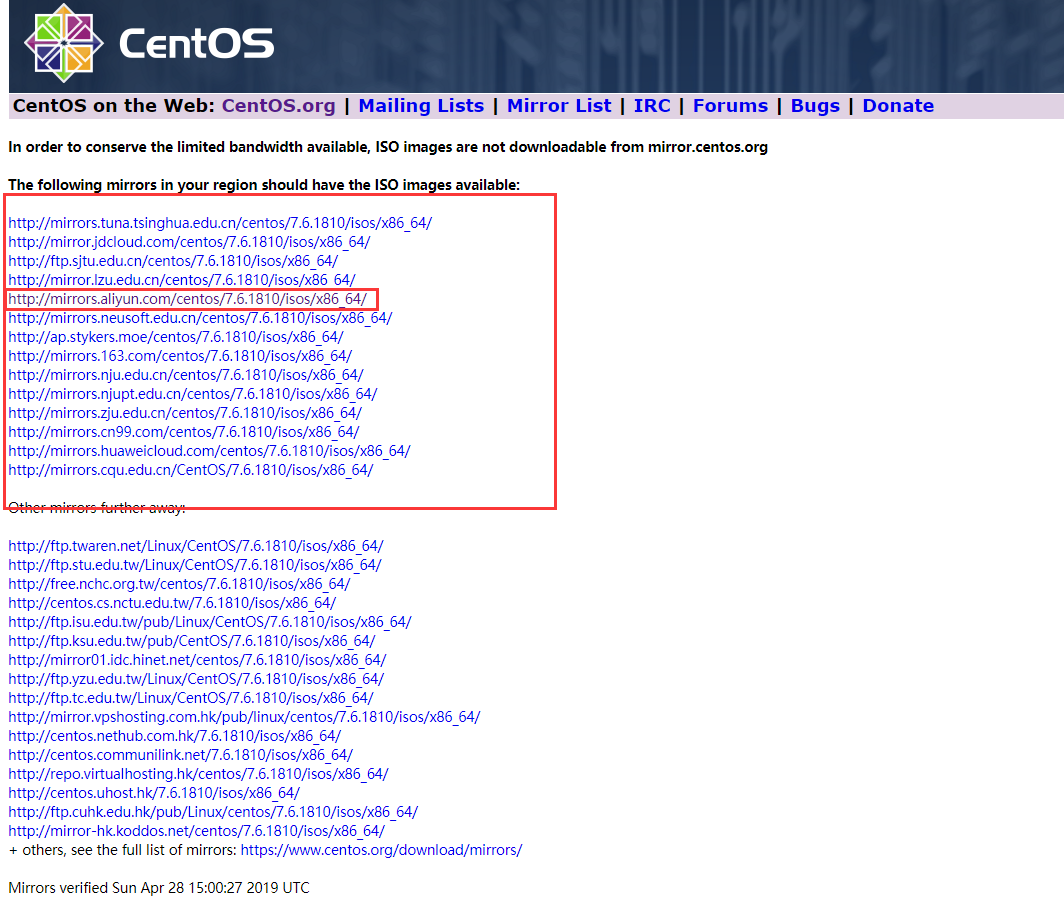
Task: Open mirrors.huaweicloud.com mirror link
Action: [210, 451]
